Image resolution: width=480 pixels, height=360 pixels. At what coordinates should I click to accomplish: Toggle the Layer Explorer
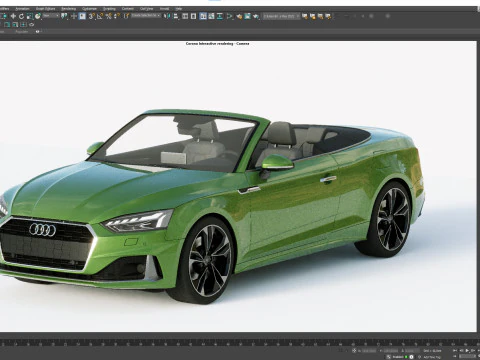click(x=193, y=16)
